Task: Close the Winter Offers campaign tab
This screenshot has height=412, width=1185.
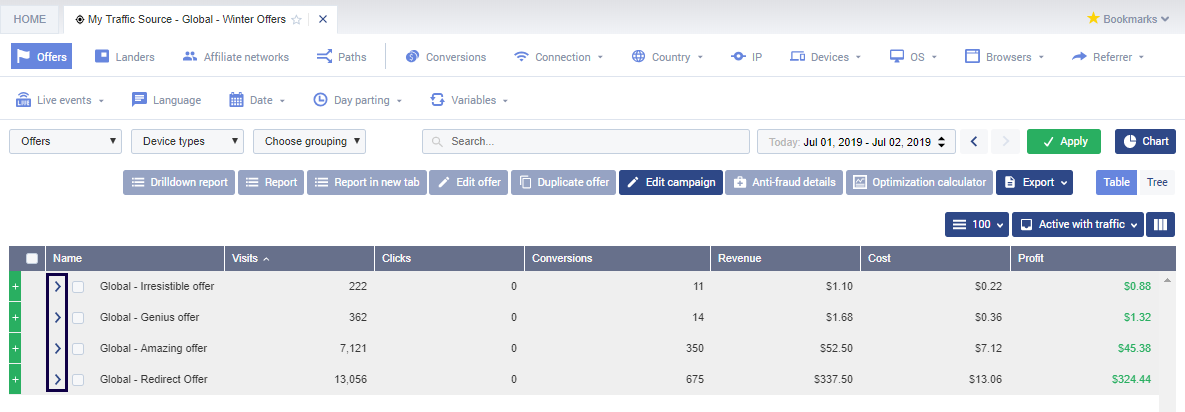Action: click(323, 19)
